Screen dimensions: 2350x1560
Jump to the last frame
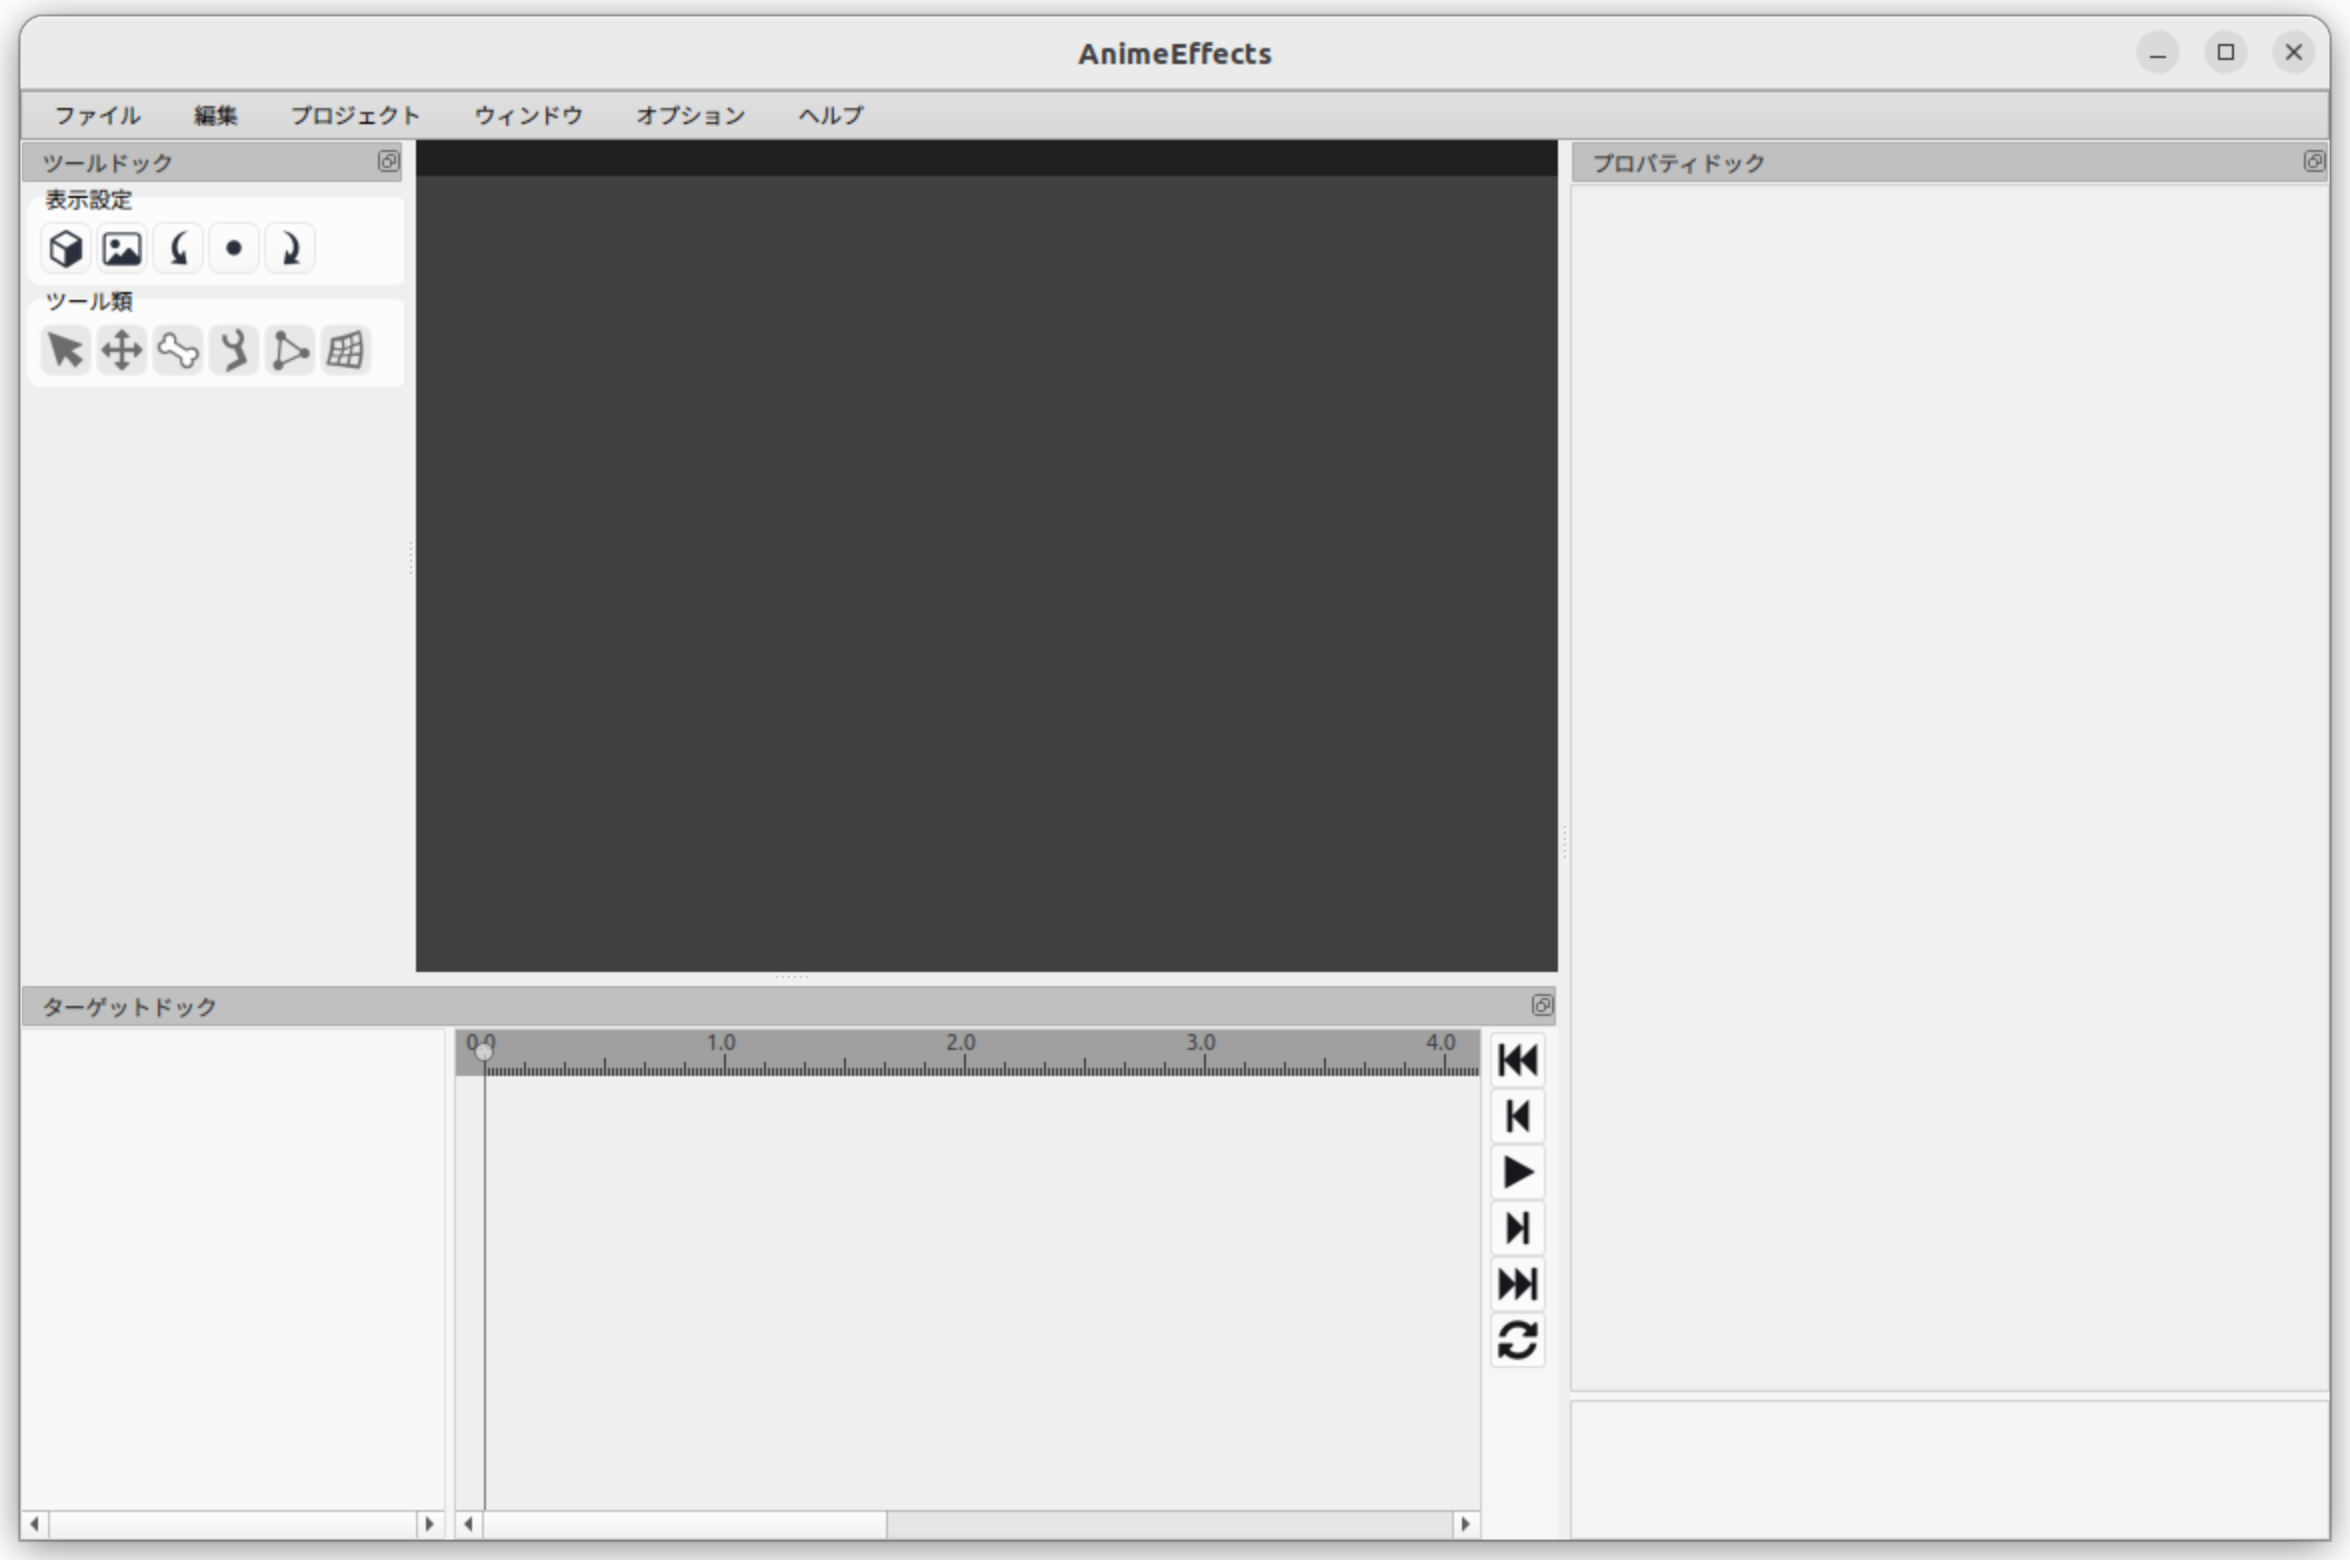[x=1517, y=1284]
